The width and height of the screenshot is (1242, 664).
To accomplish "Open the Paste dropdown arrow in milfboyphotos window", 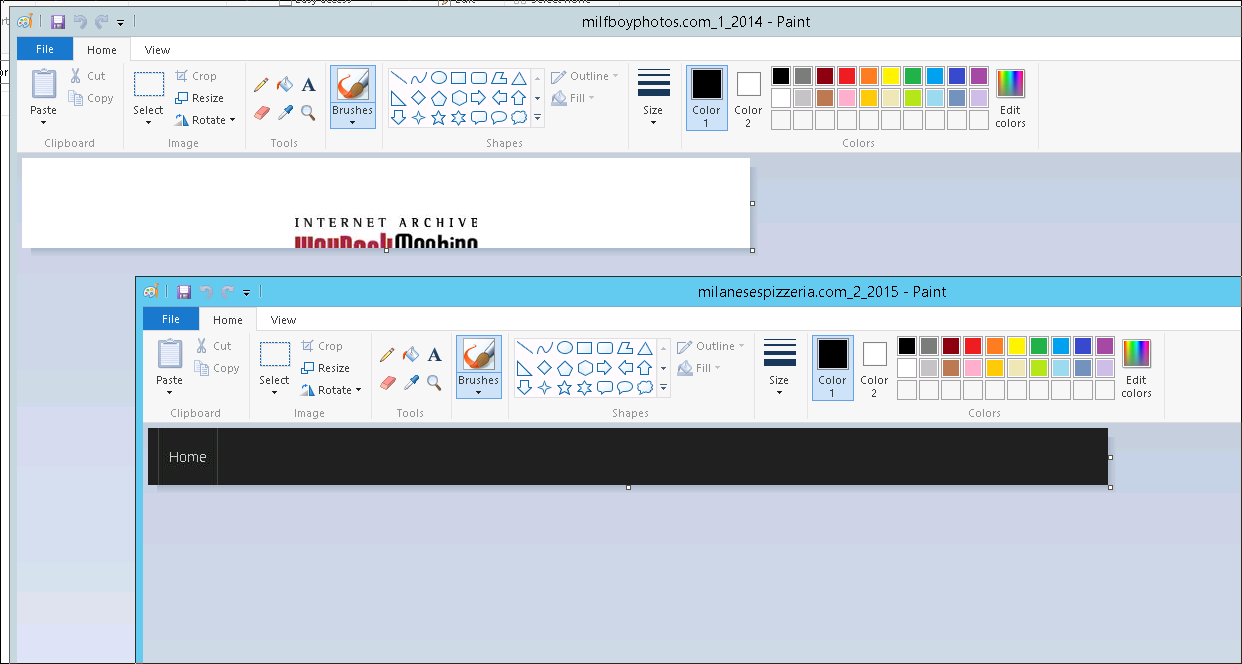I will 44,122.
